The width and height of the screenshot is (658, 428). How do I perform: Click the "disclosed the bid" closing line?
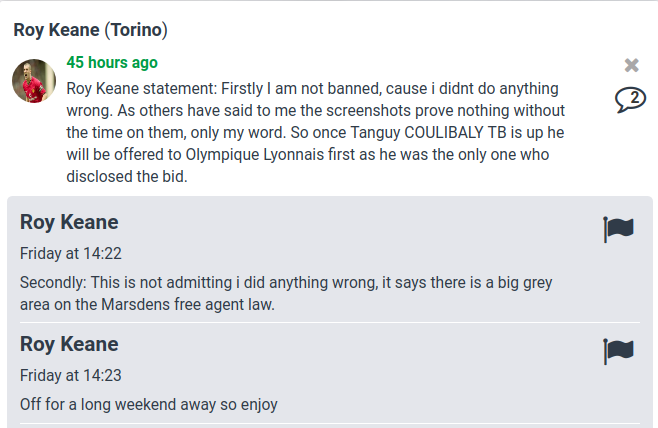coord(127,177)
